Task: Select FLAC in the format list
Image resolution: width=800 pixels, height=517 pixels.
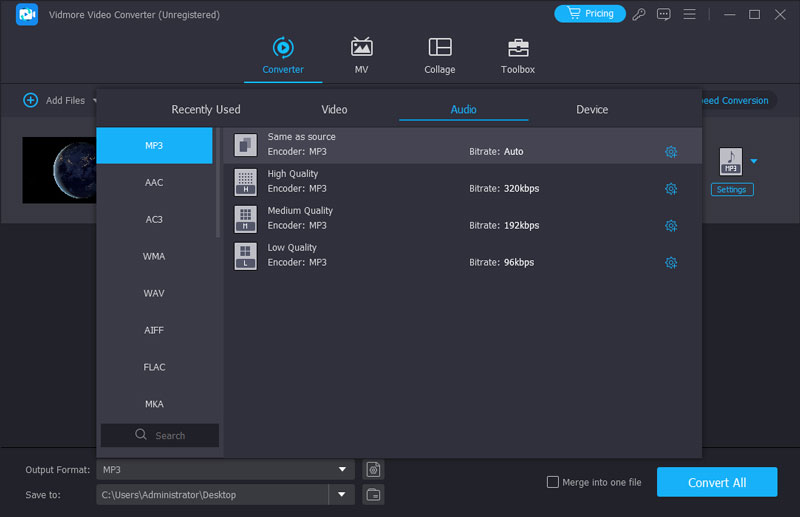Action: [x=154, y=367]
